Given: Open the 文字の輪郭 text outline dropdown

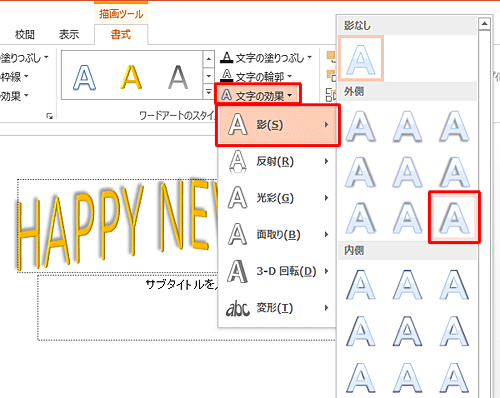Looking at the screenshot, I should point(256,77).
